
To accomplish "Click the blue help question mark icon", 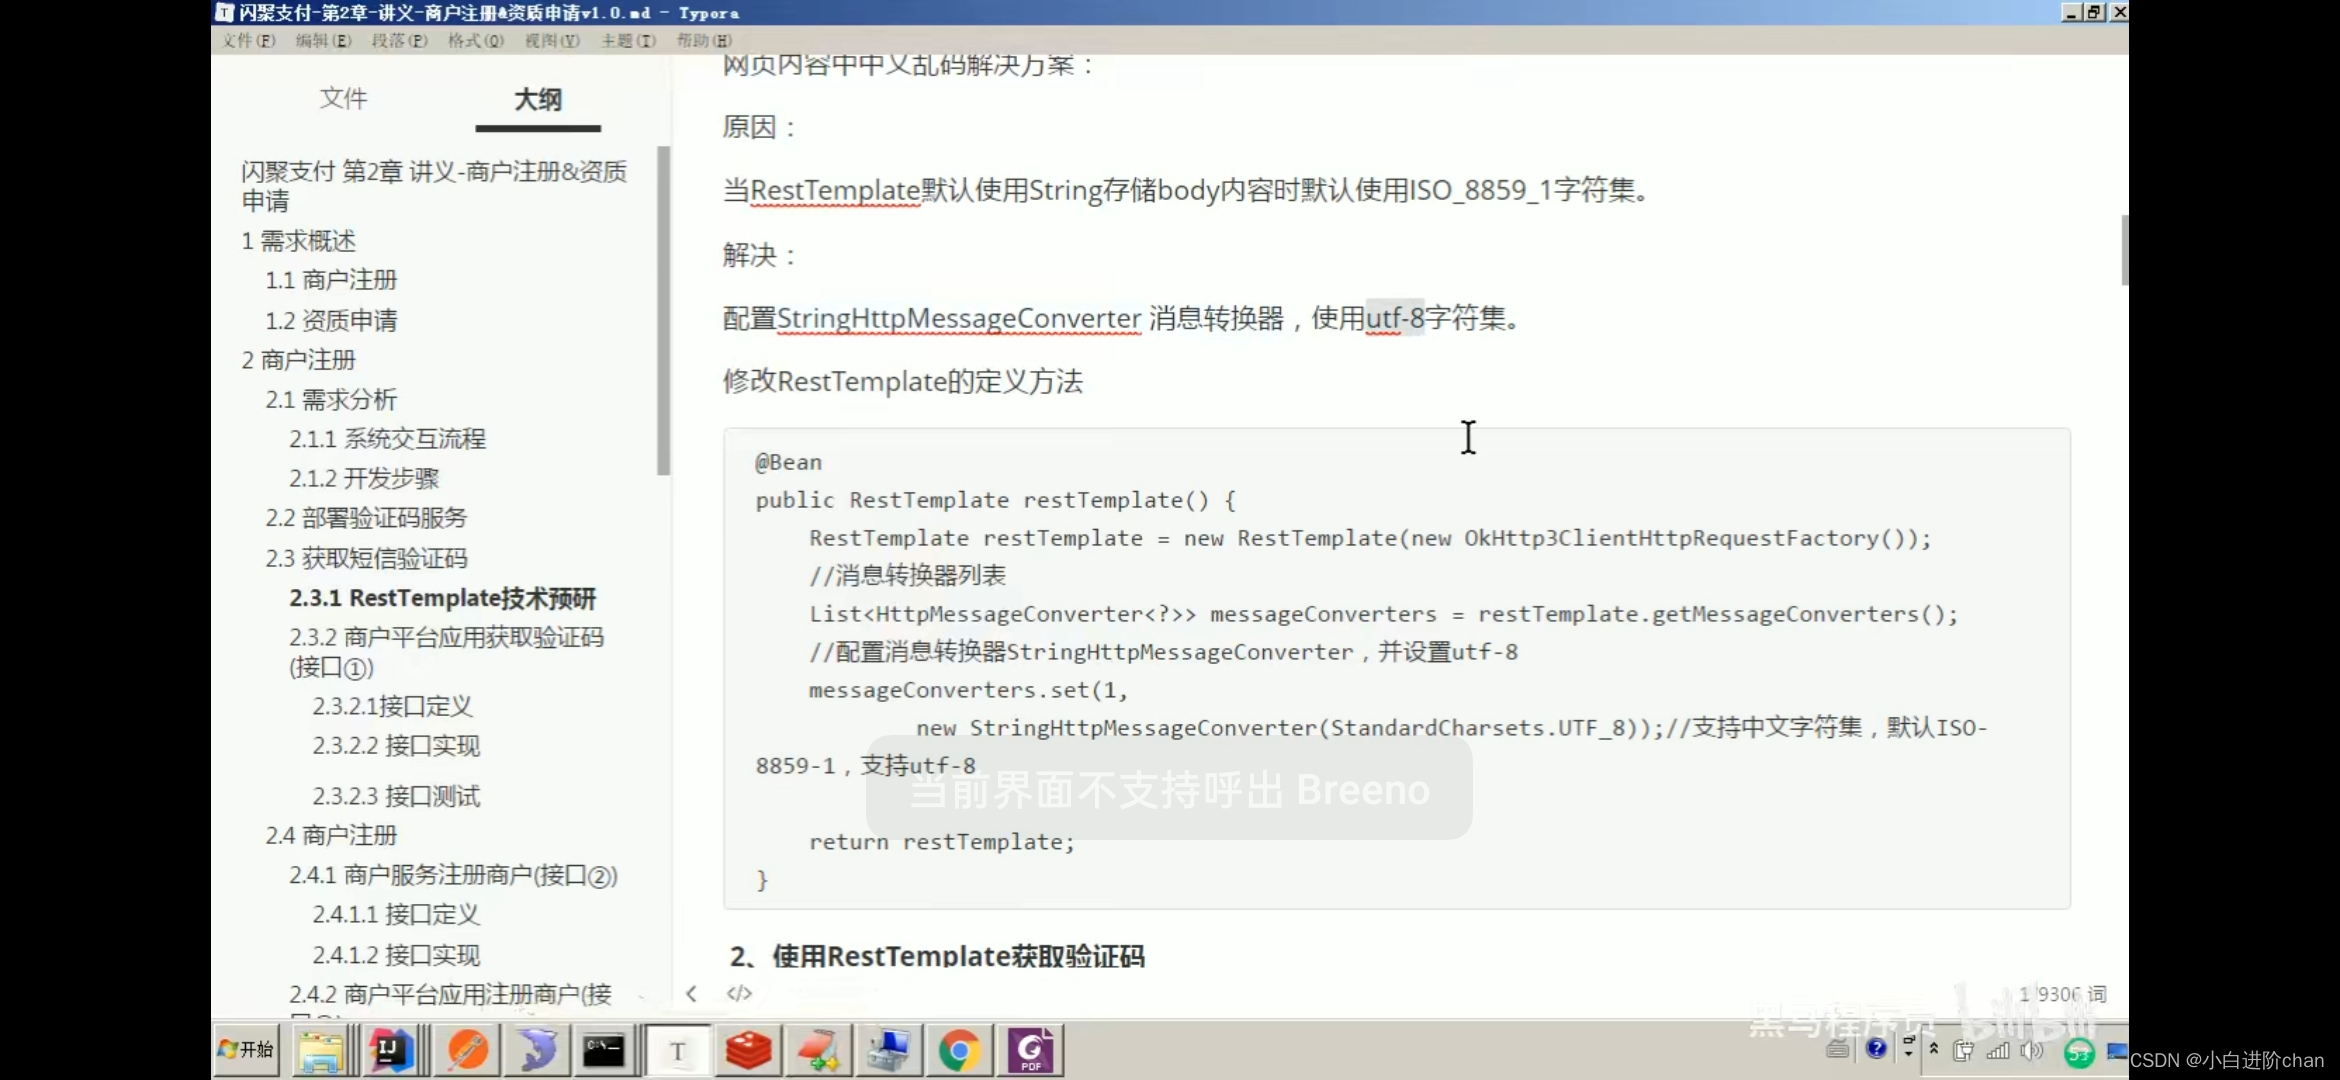I will (1877, 1048).
